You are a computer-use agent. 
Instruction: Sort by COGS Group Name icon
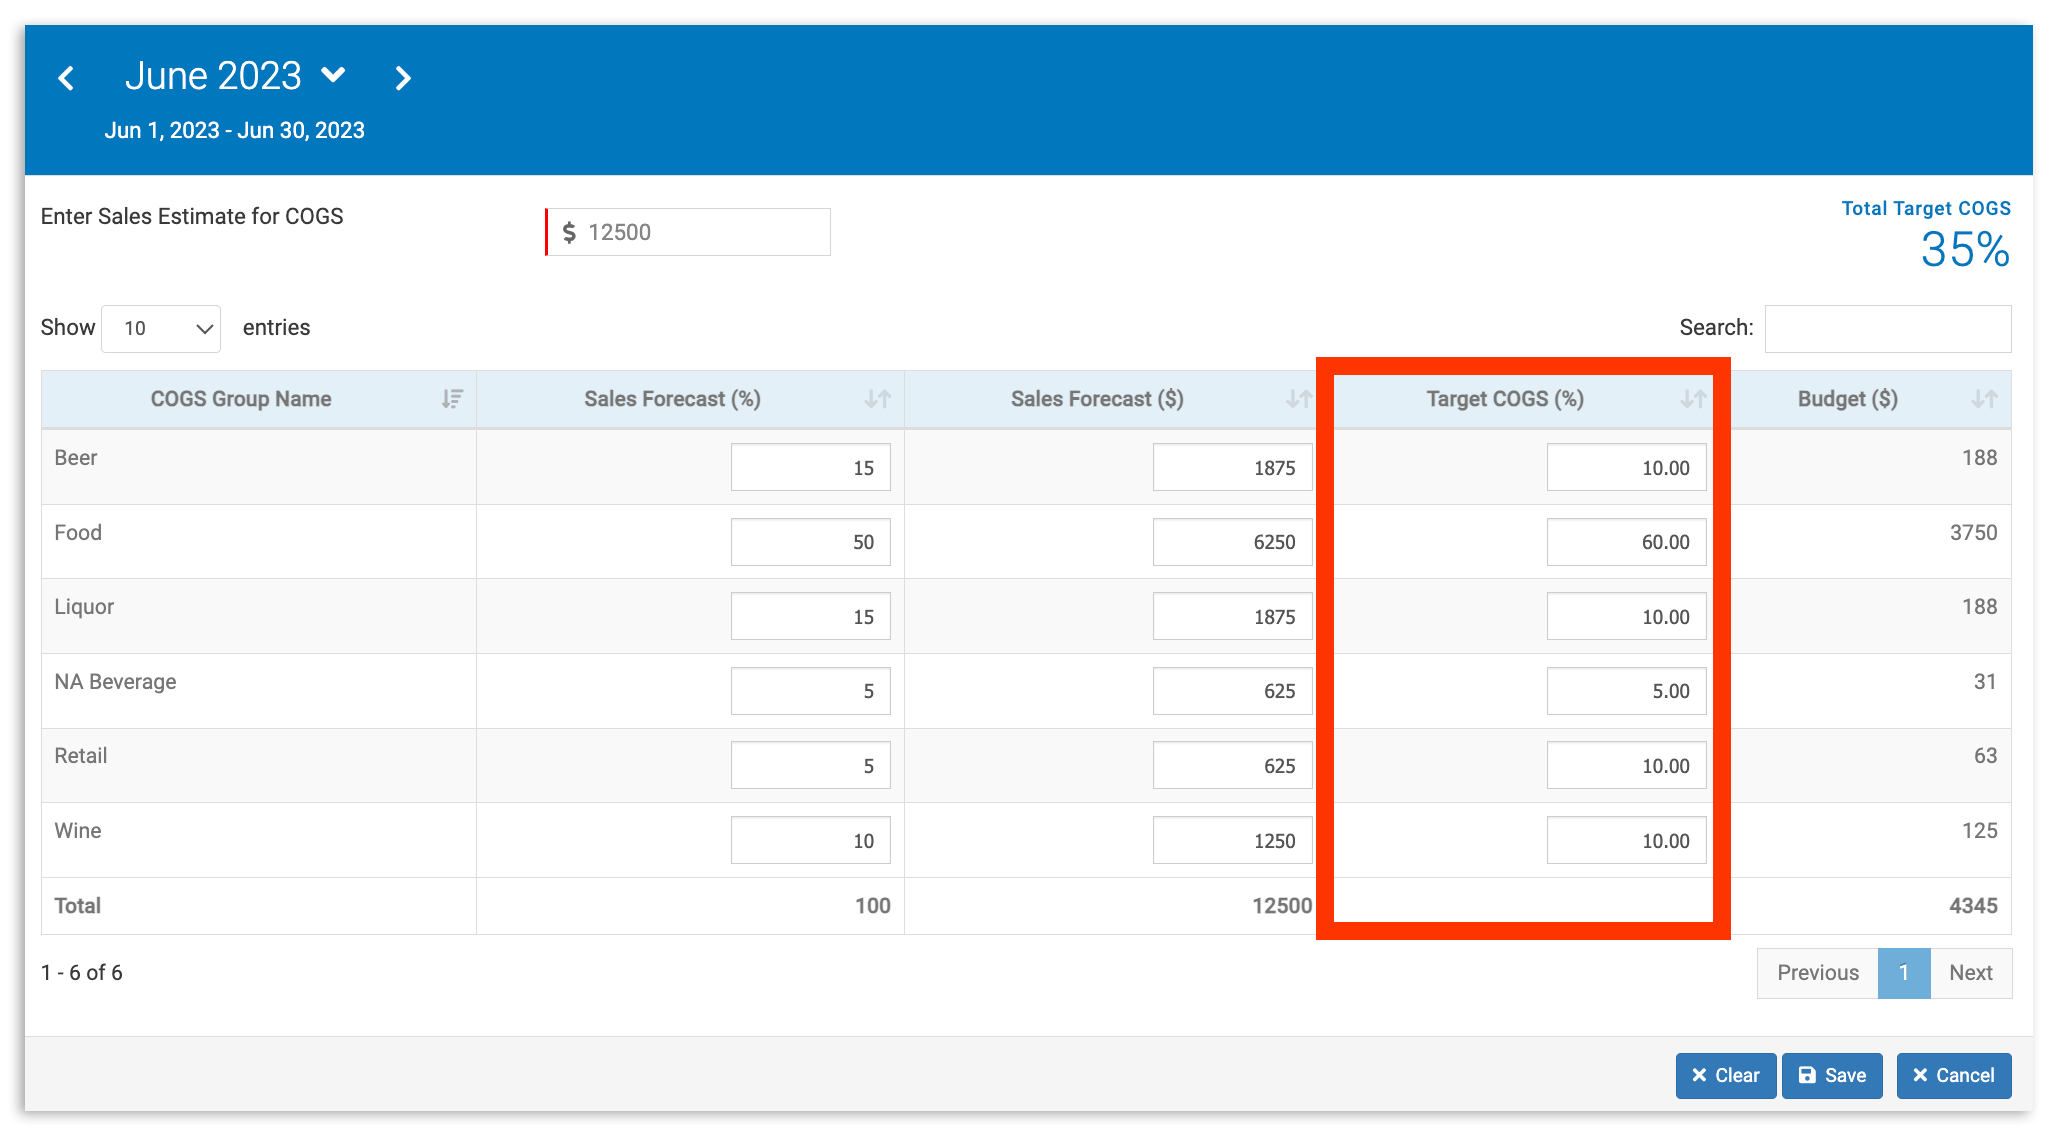pyautogui.click(x=452, y=399)
